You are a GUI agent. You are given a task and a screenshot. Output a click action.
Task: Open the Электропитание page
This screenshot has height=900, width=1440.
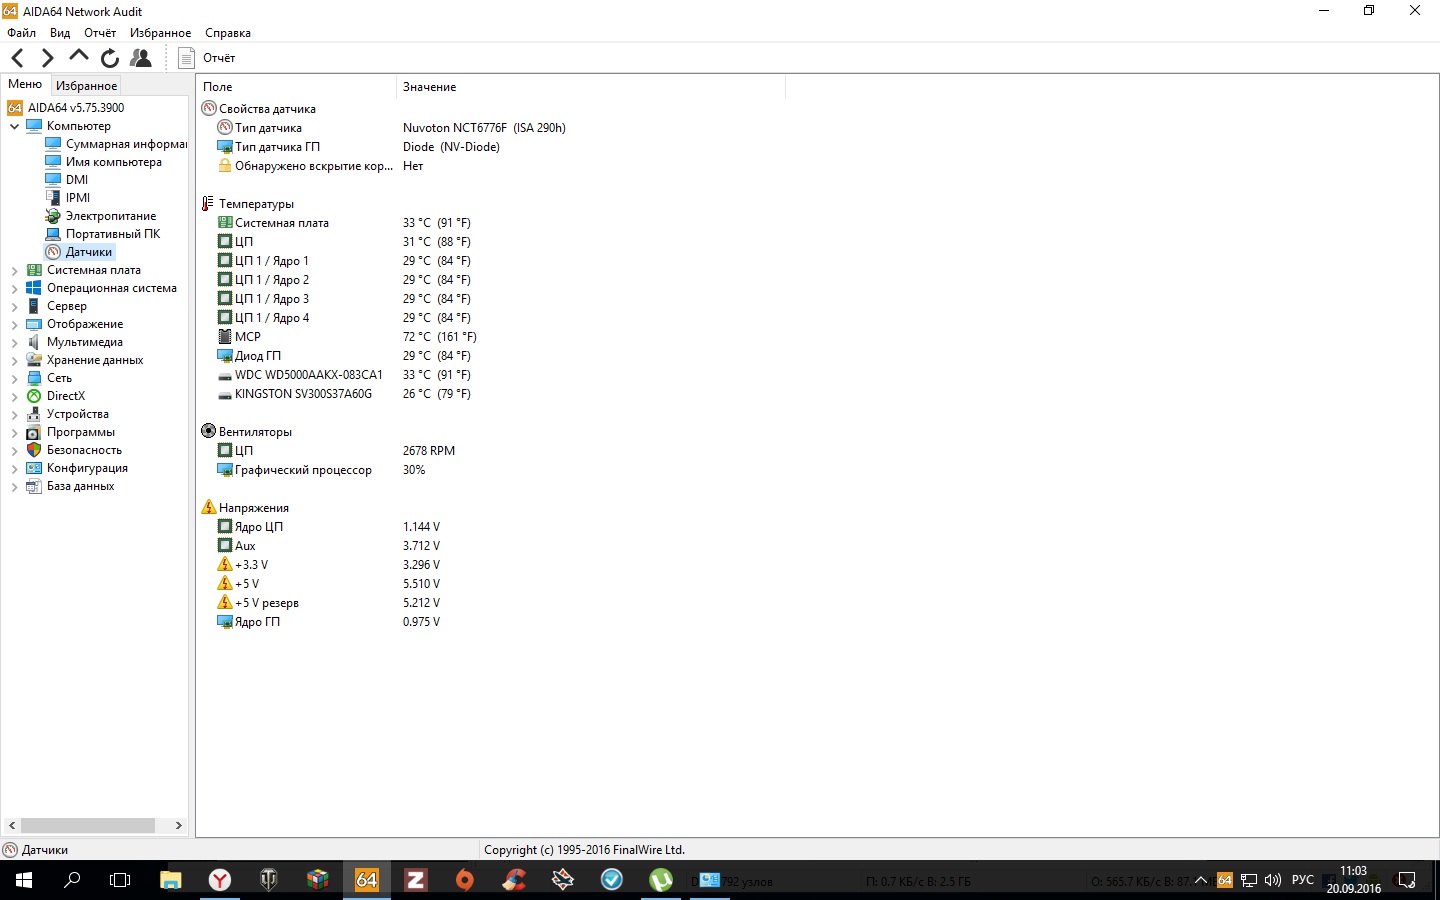click(x=111, y=216)
